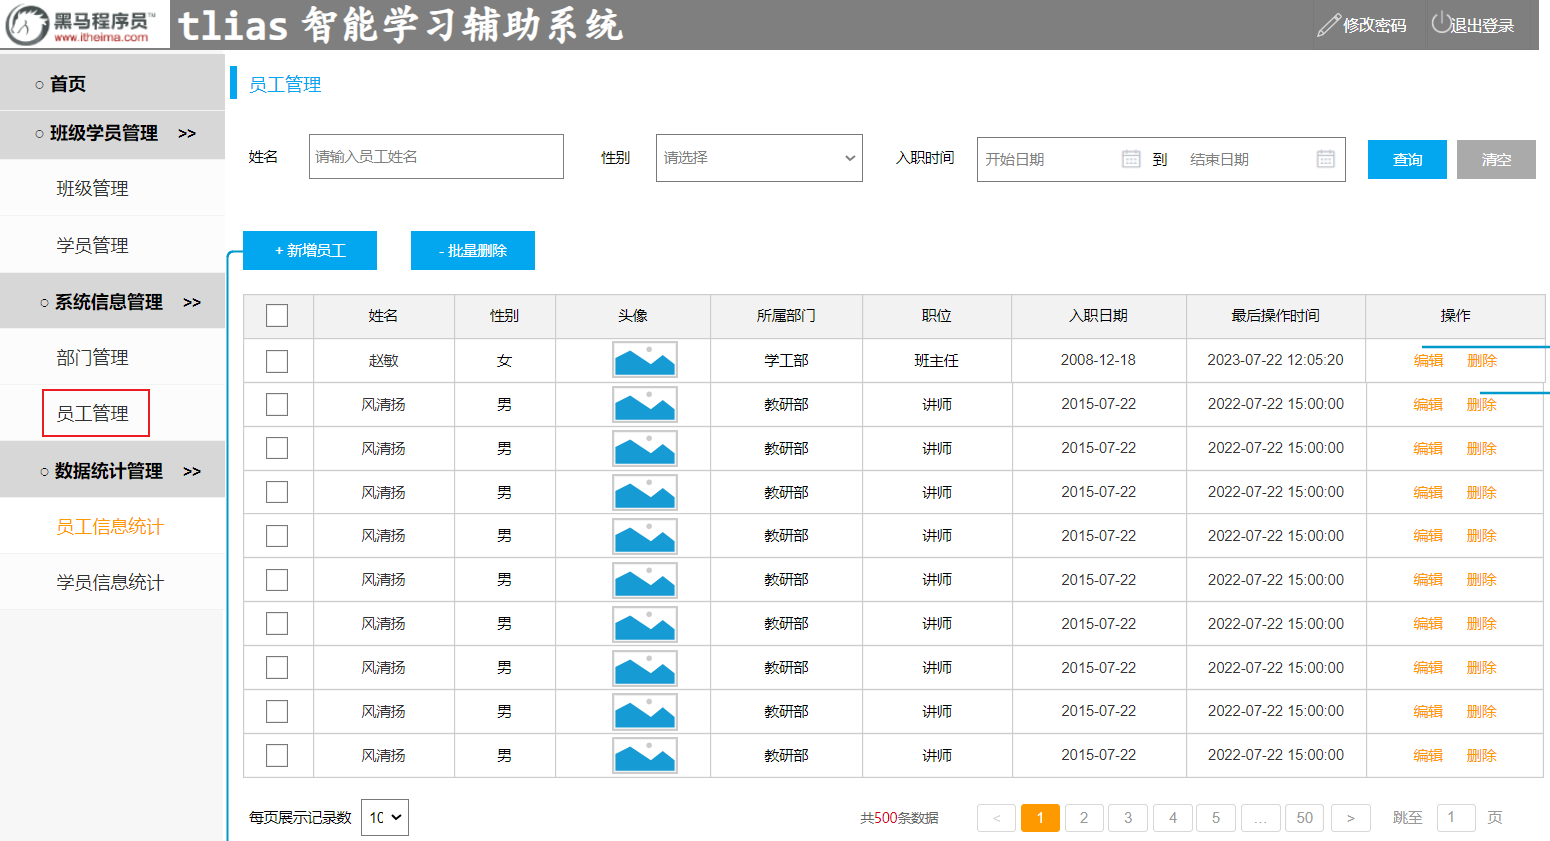
Task: Open 部门管理 in the sidebar
Action: (x=92, y=358)
